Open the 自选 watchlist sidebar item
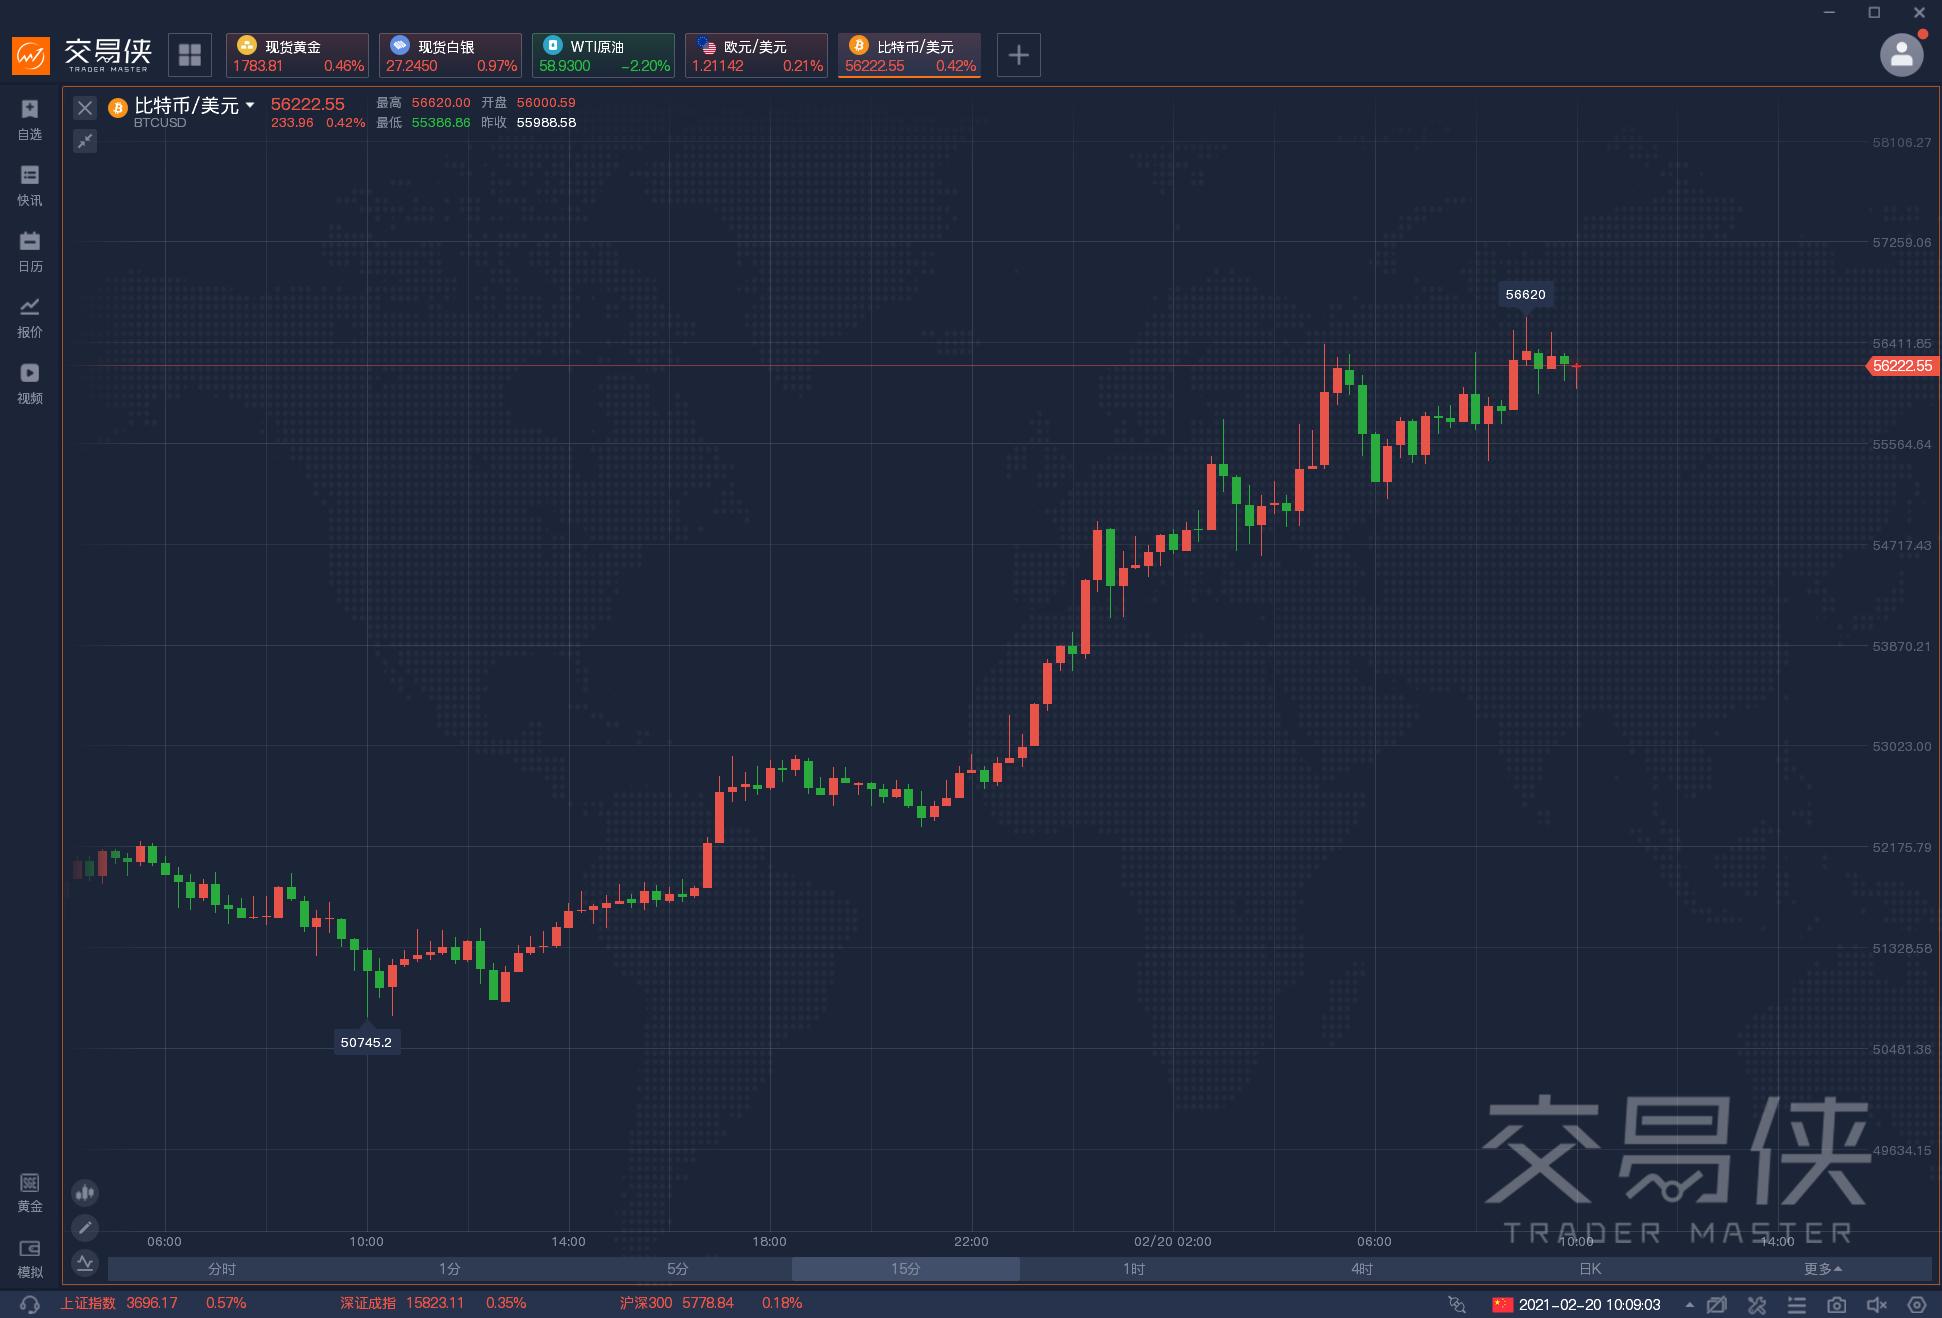The width and height of the screenshot is (1942, 1318). click(x=30, y=119)
